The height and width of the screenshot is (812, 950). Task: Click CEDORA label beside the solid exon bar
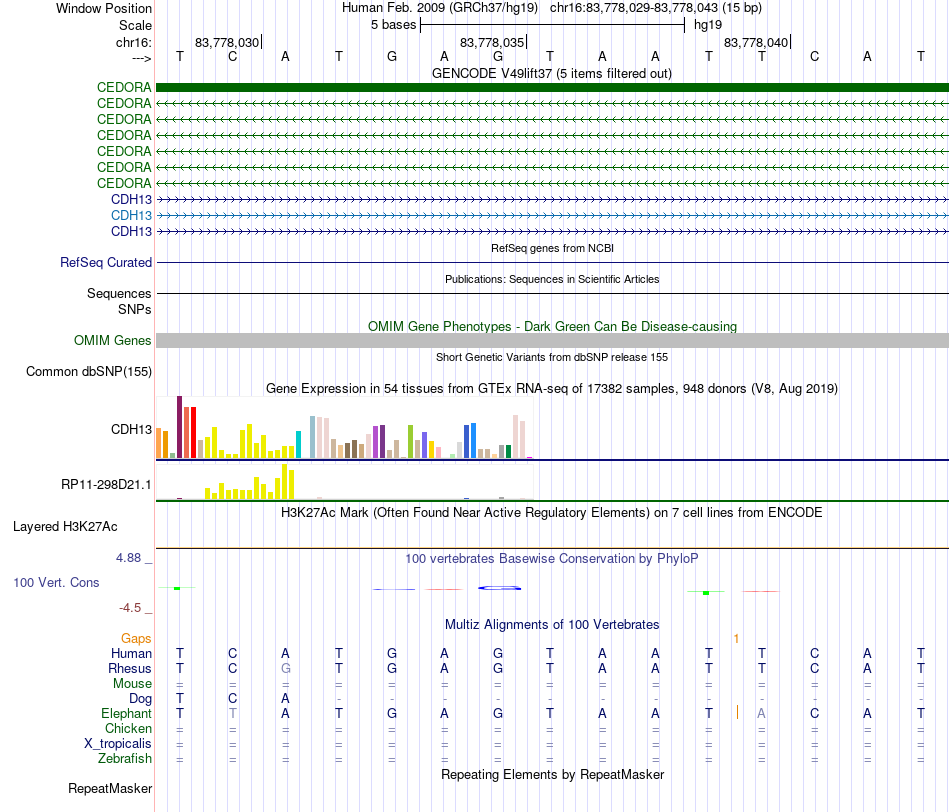pyautogui.click(x=124, y=87)
